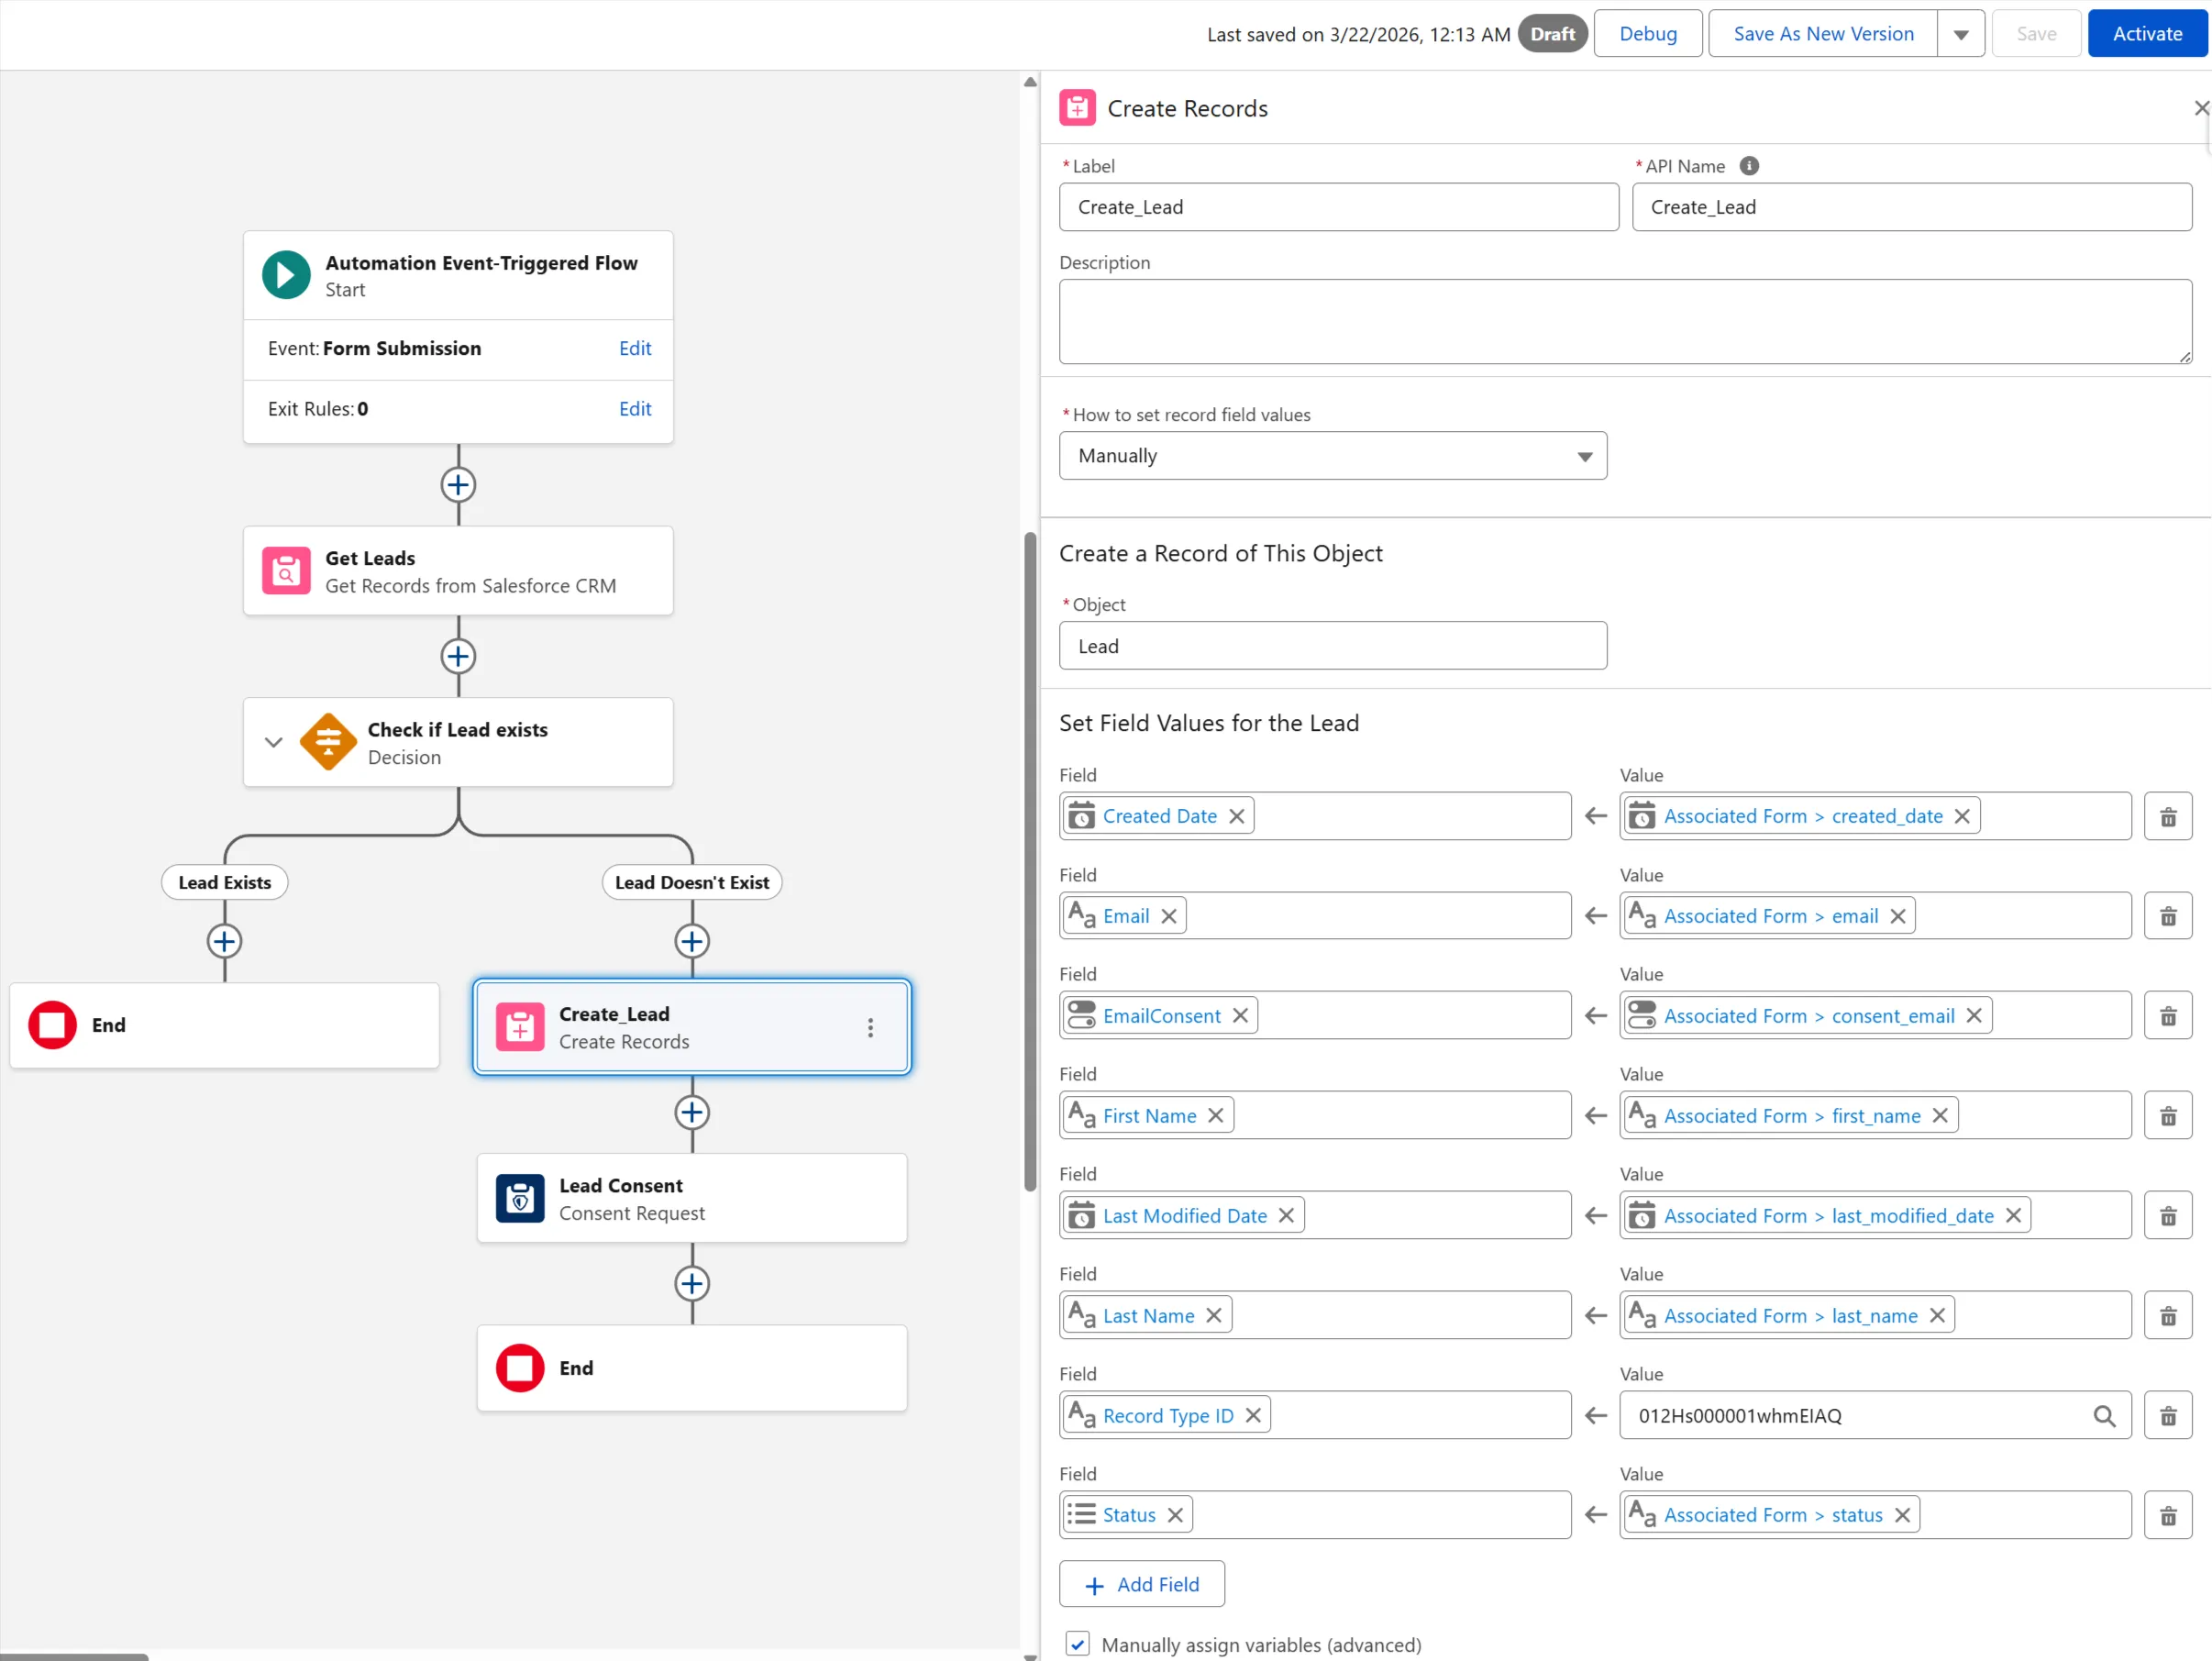The height and width of the screenshot is (1661, 2212).
Task: Add element below Get Leads node
Action: pyautogui.click(x=458, y=656)
